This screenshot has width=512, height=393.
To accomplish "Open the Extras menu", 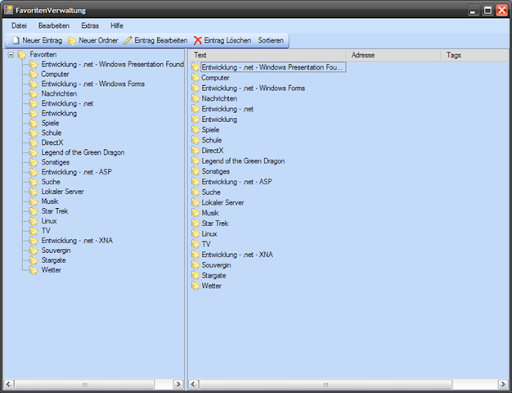I will (90, 26).
